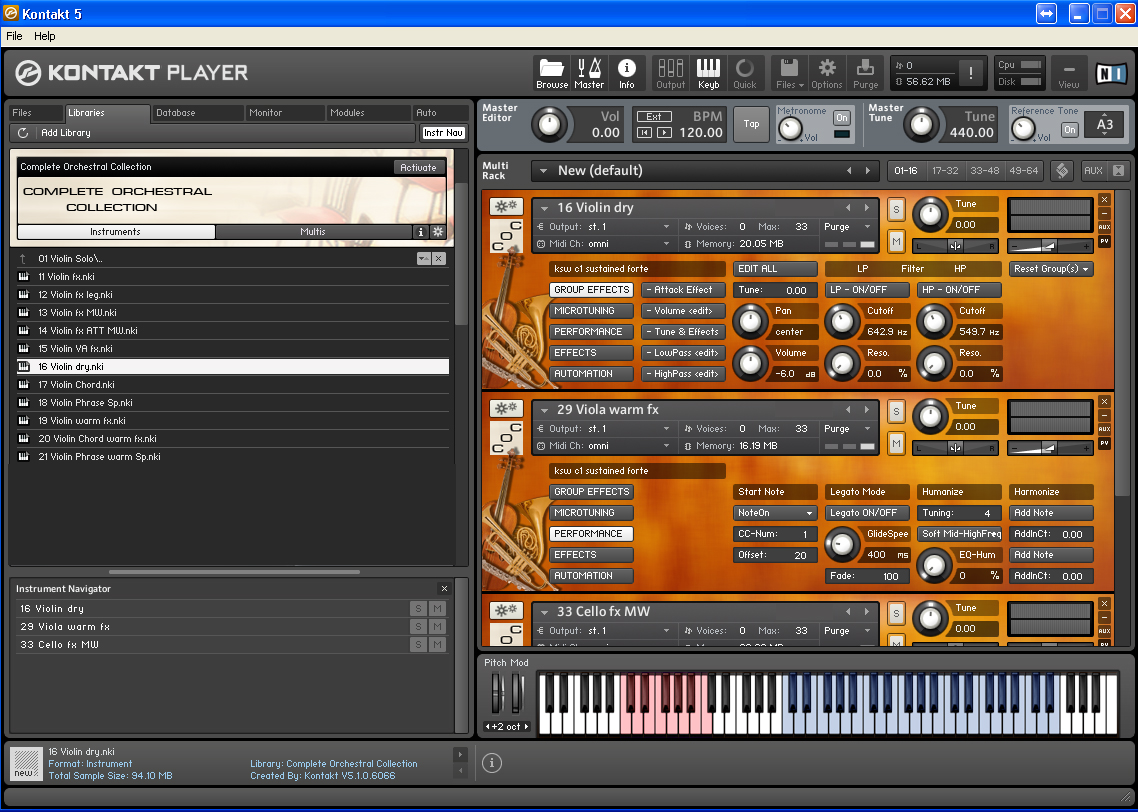
Task: Adjust the Master Editor Vol knob
Action: (x=549, y=124)
